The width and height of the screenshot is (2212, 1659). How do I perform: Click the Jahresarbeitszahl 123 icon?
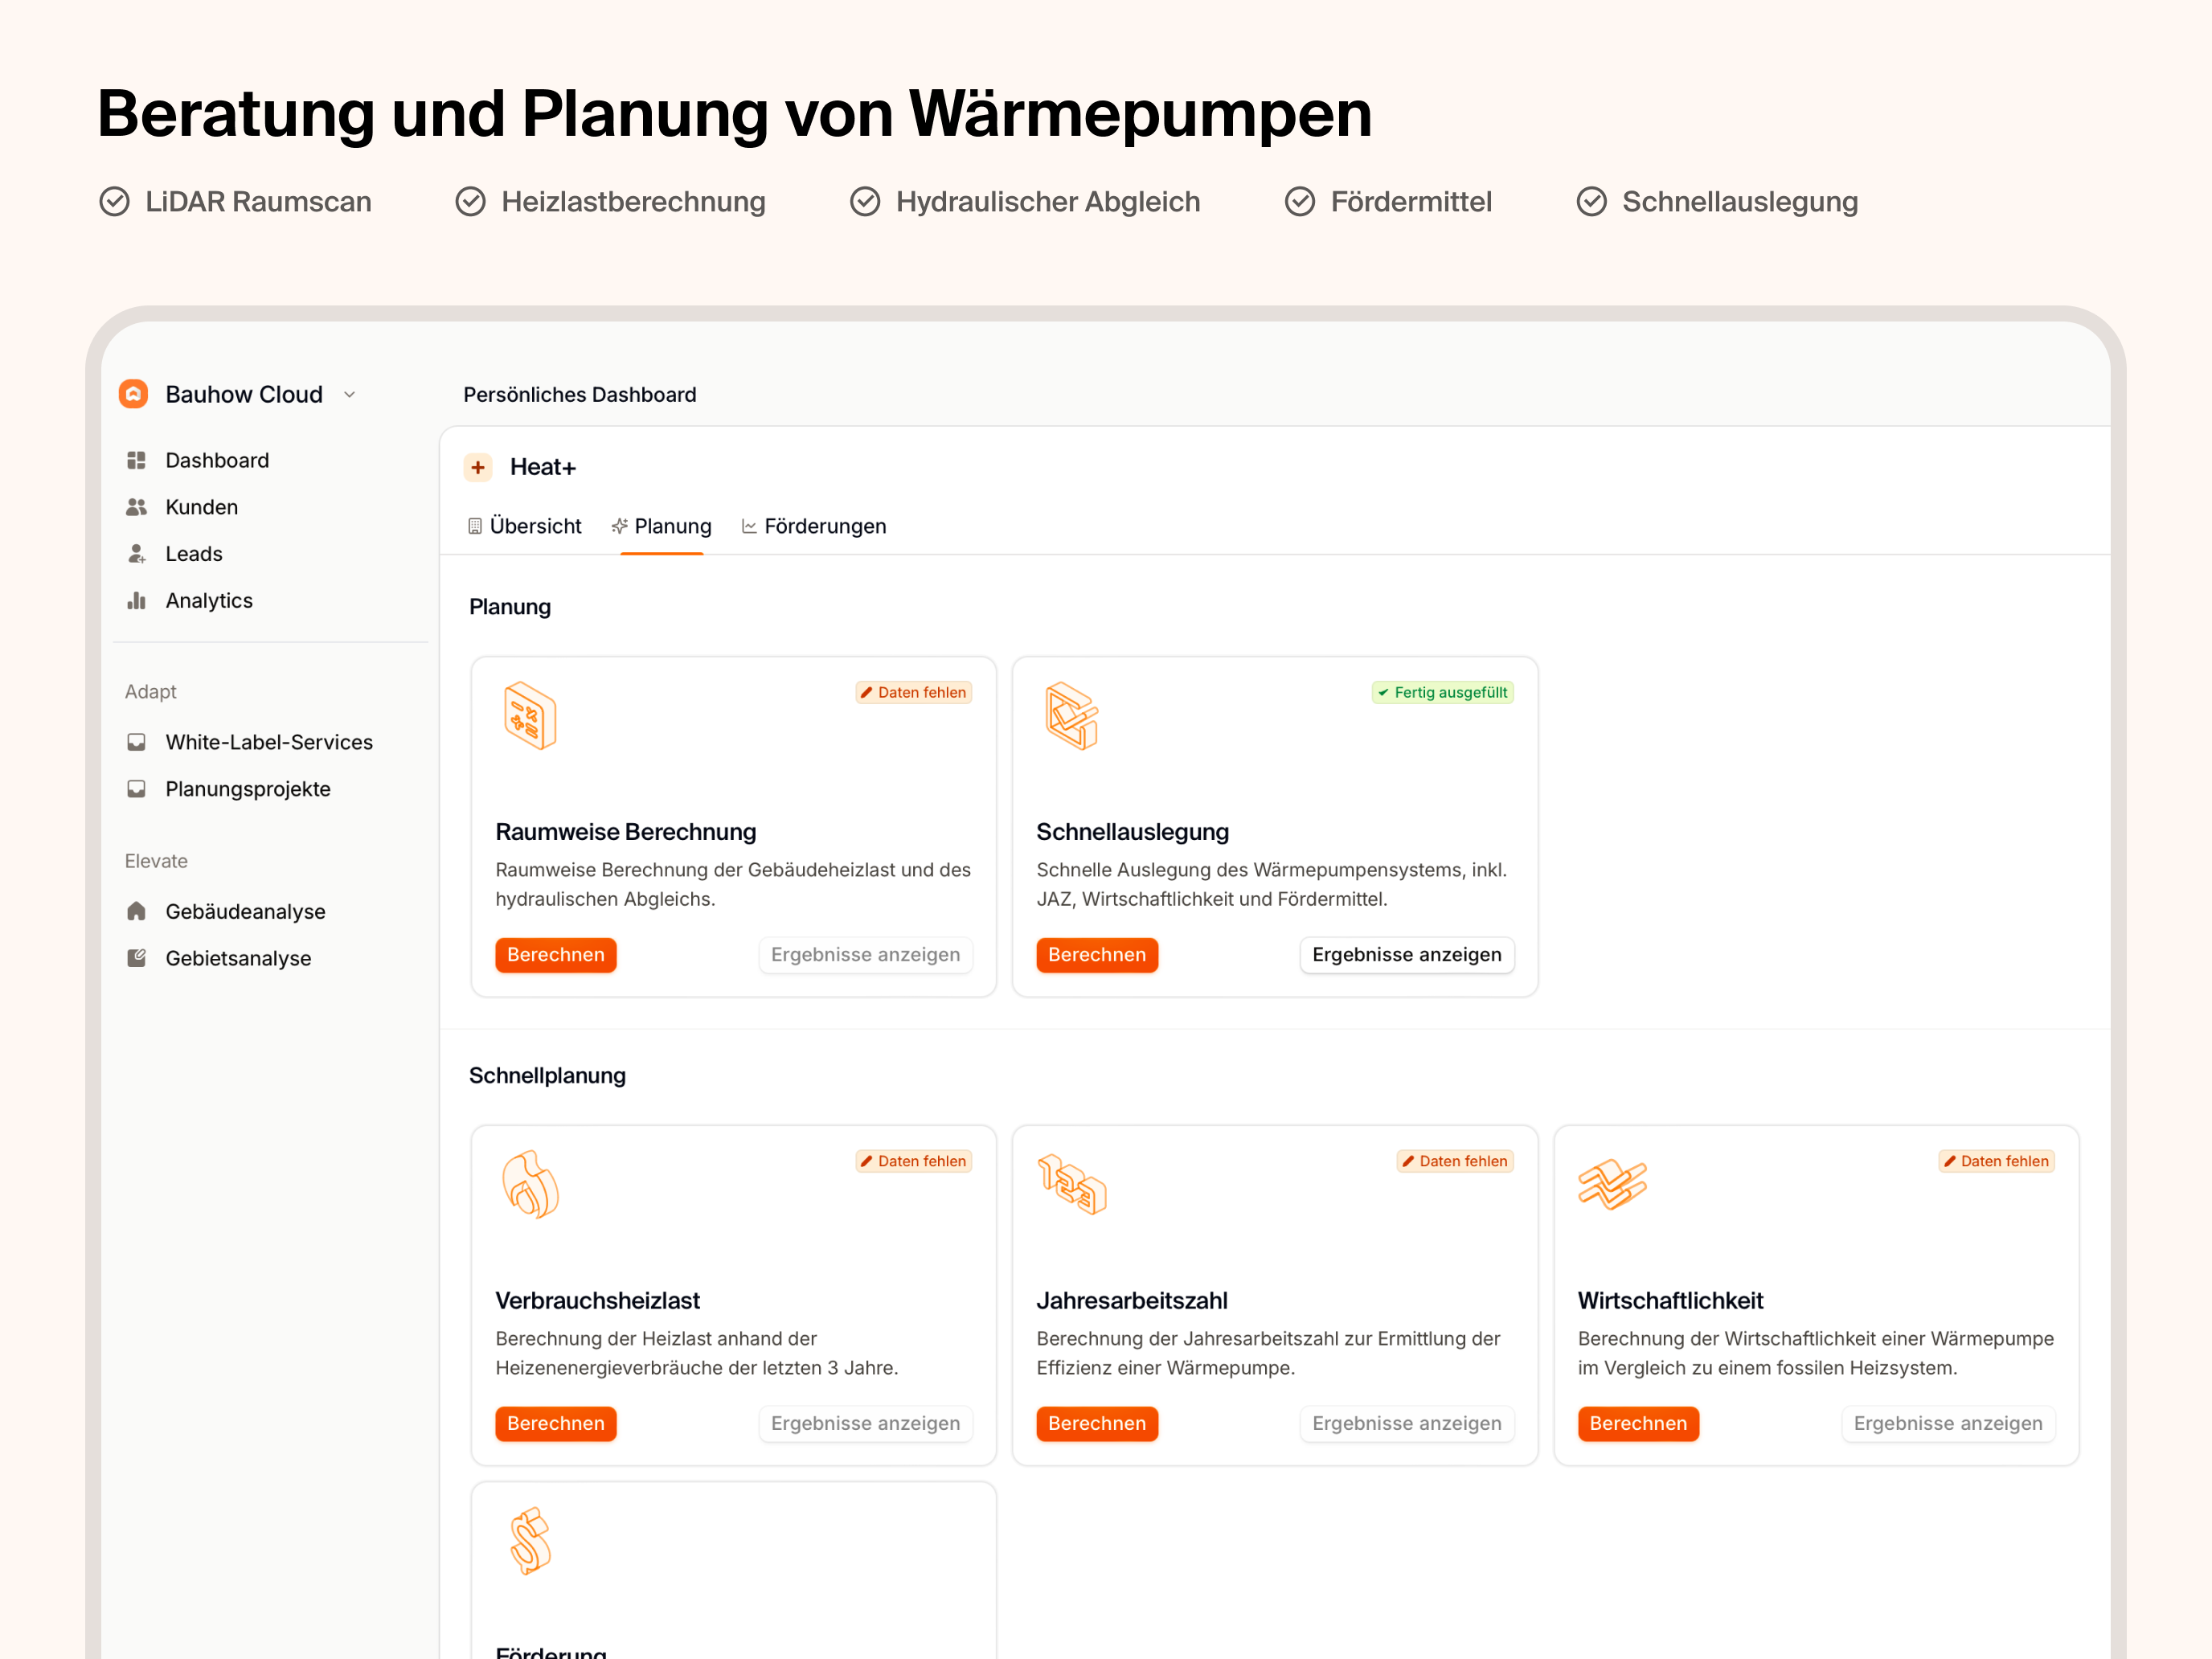pos(1072,1185)
